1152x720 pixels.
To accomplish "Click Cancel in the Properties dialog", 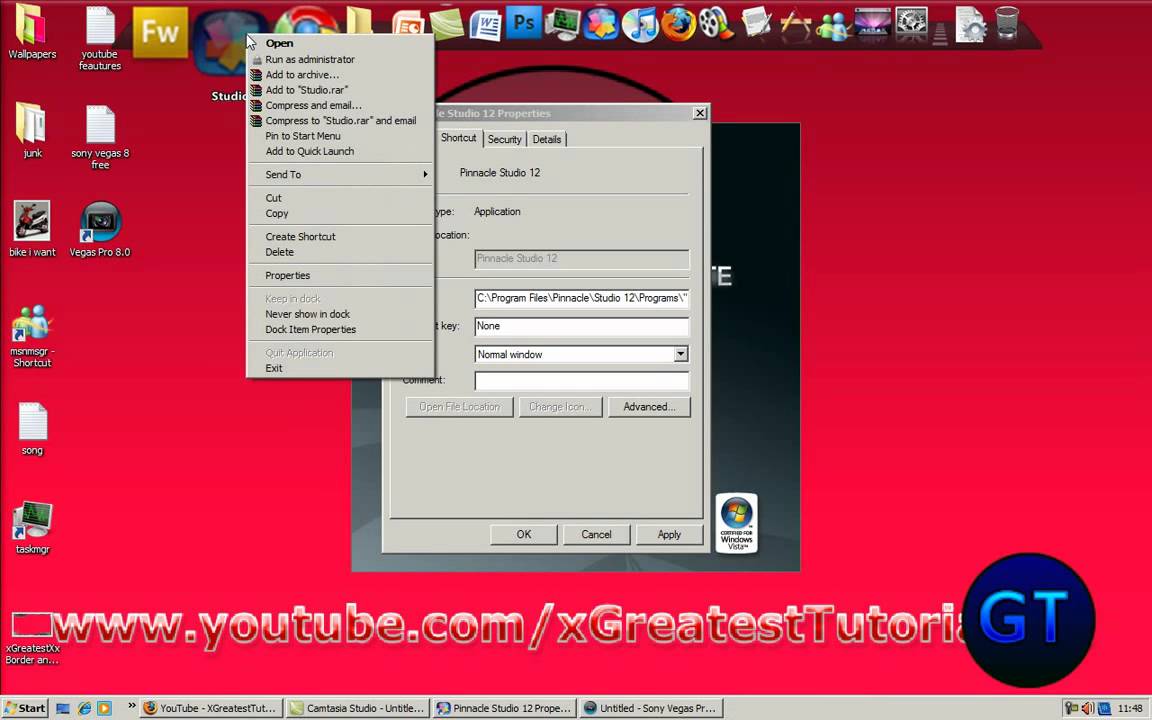I will (597, 535).
